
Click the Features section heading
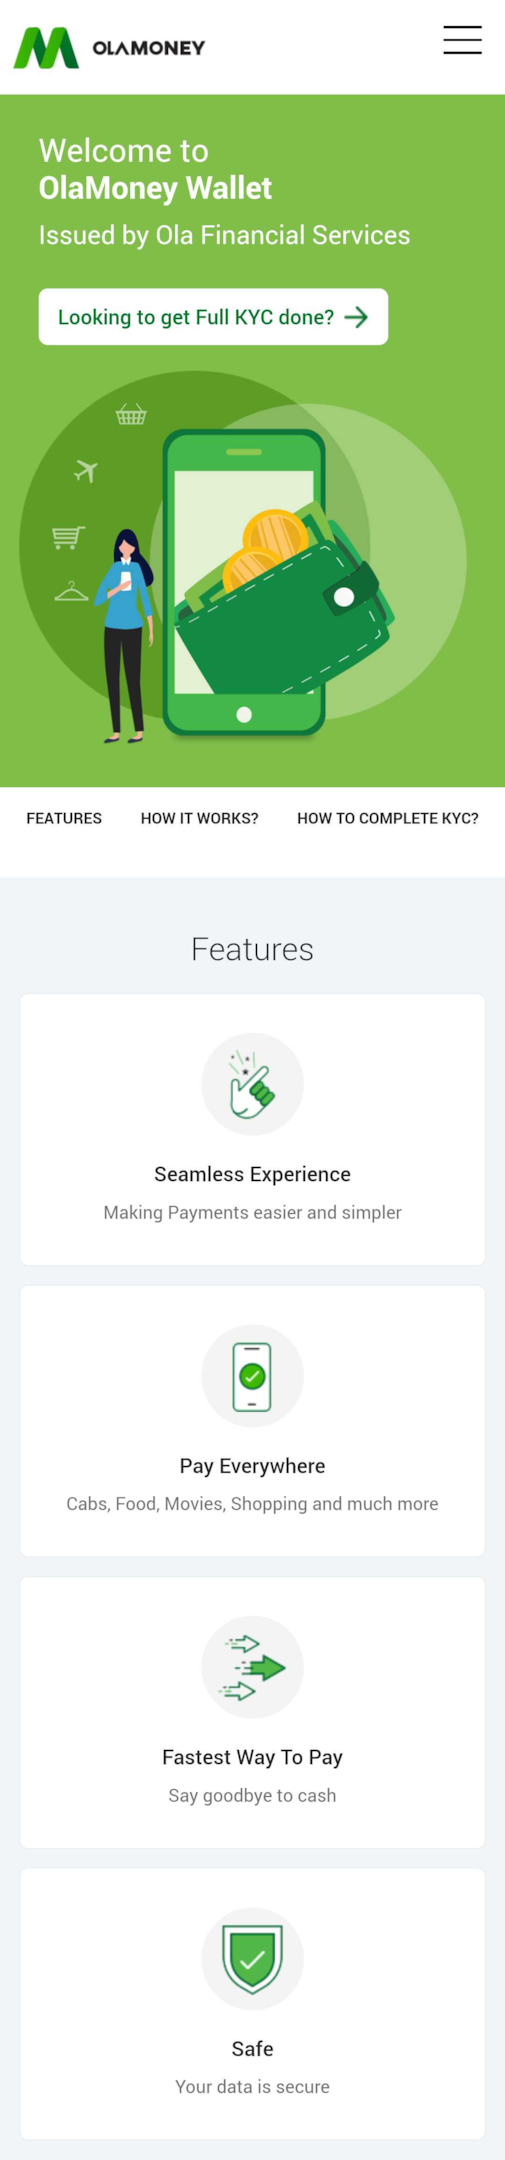(x=252, y=949)
